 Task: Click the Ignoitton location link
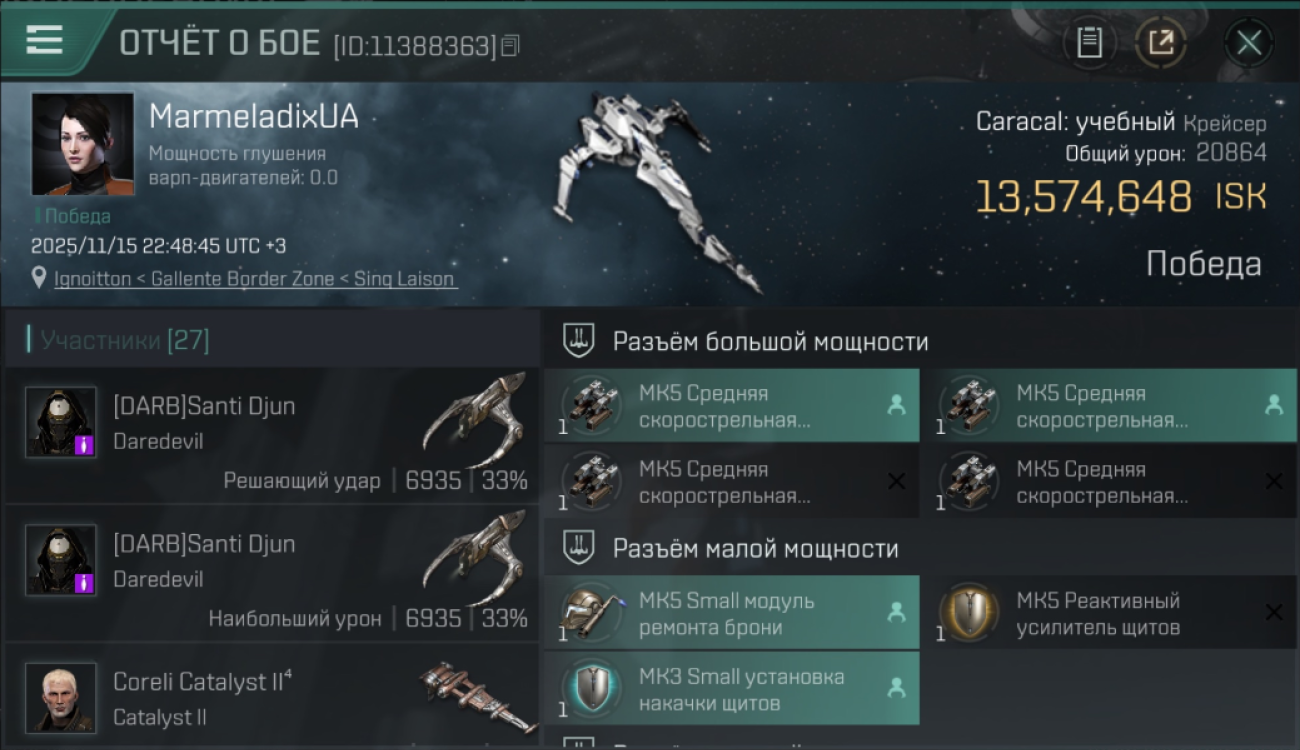256,279
